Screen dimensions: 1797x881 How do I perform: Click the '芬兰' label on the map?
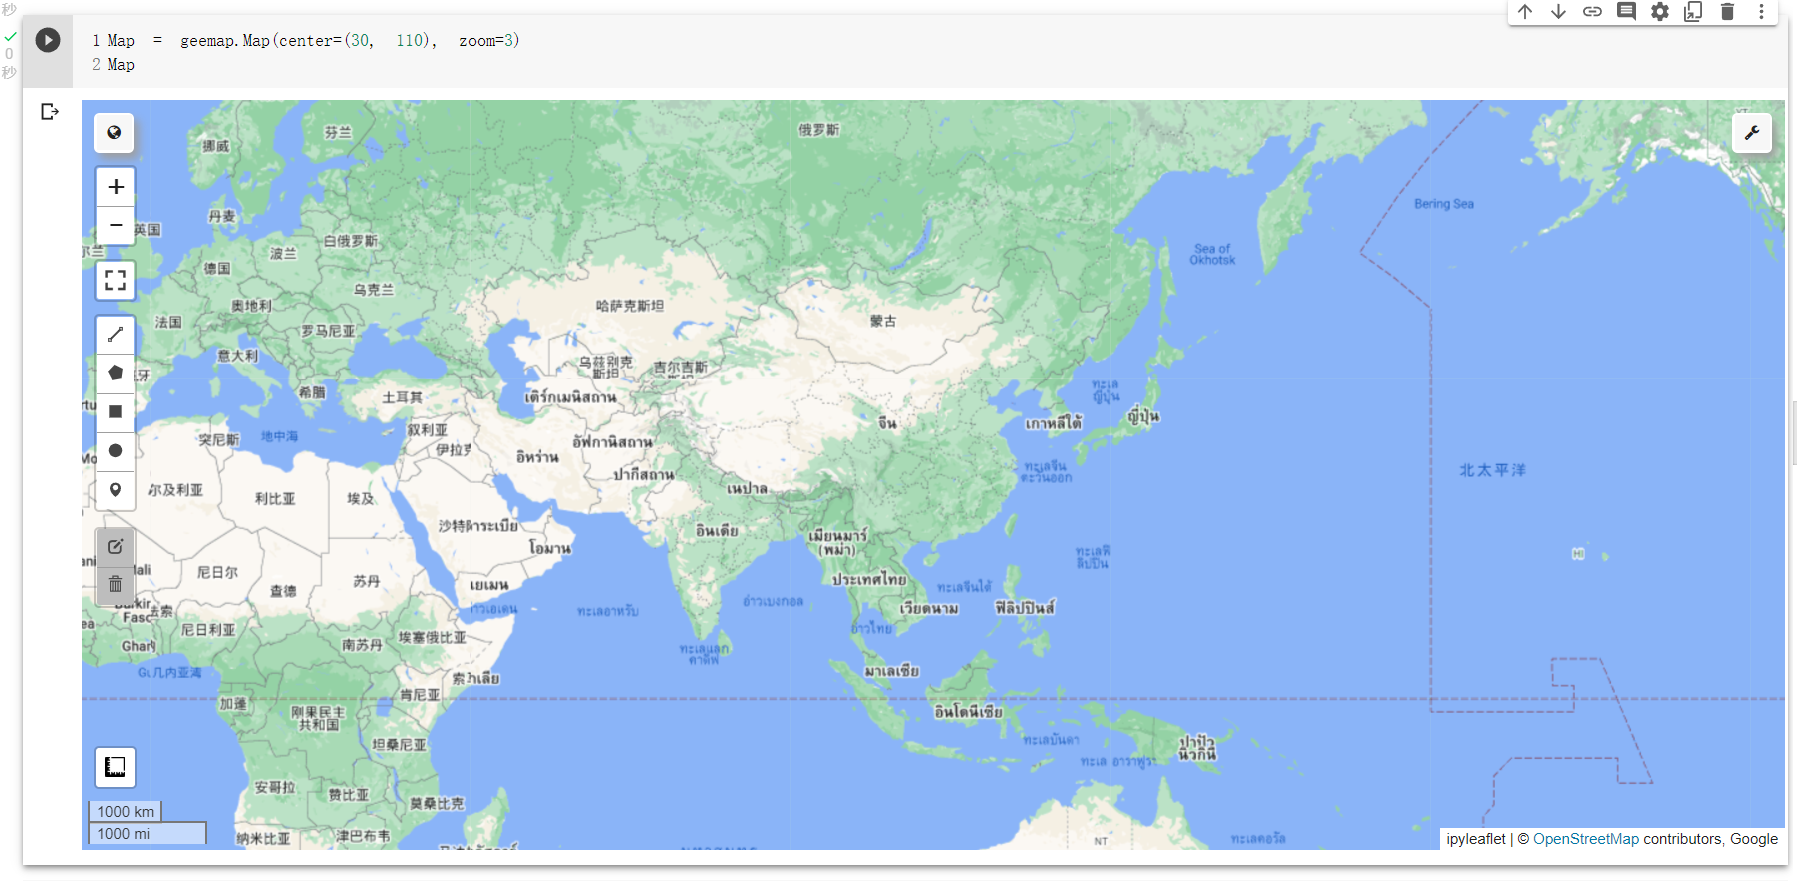coord(339,132)
